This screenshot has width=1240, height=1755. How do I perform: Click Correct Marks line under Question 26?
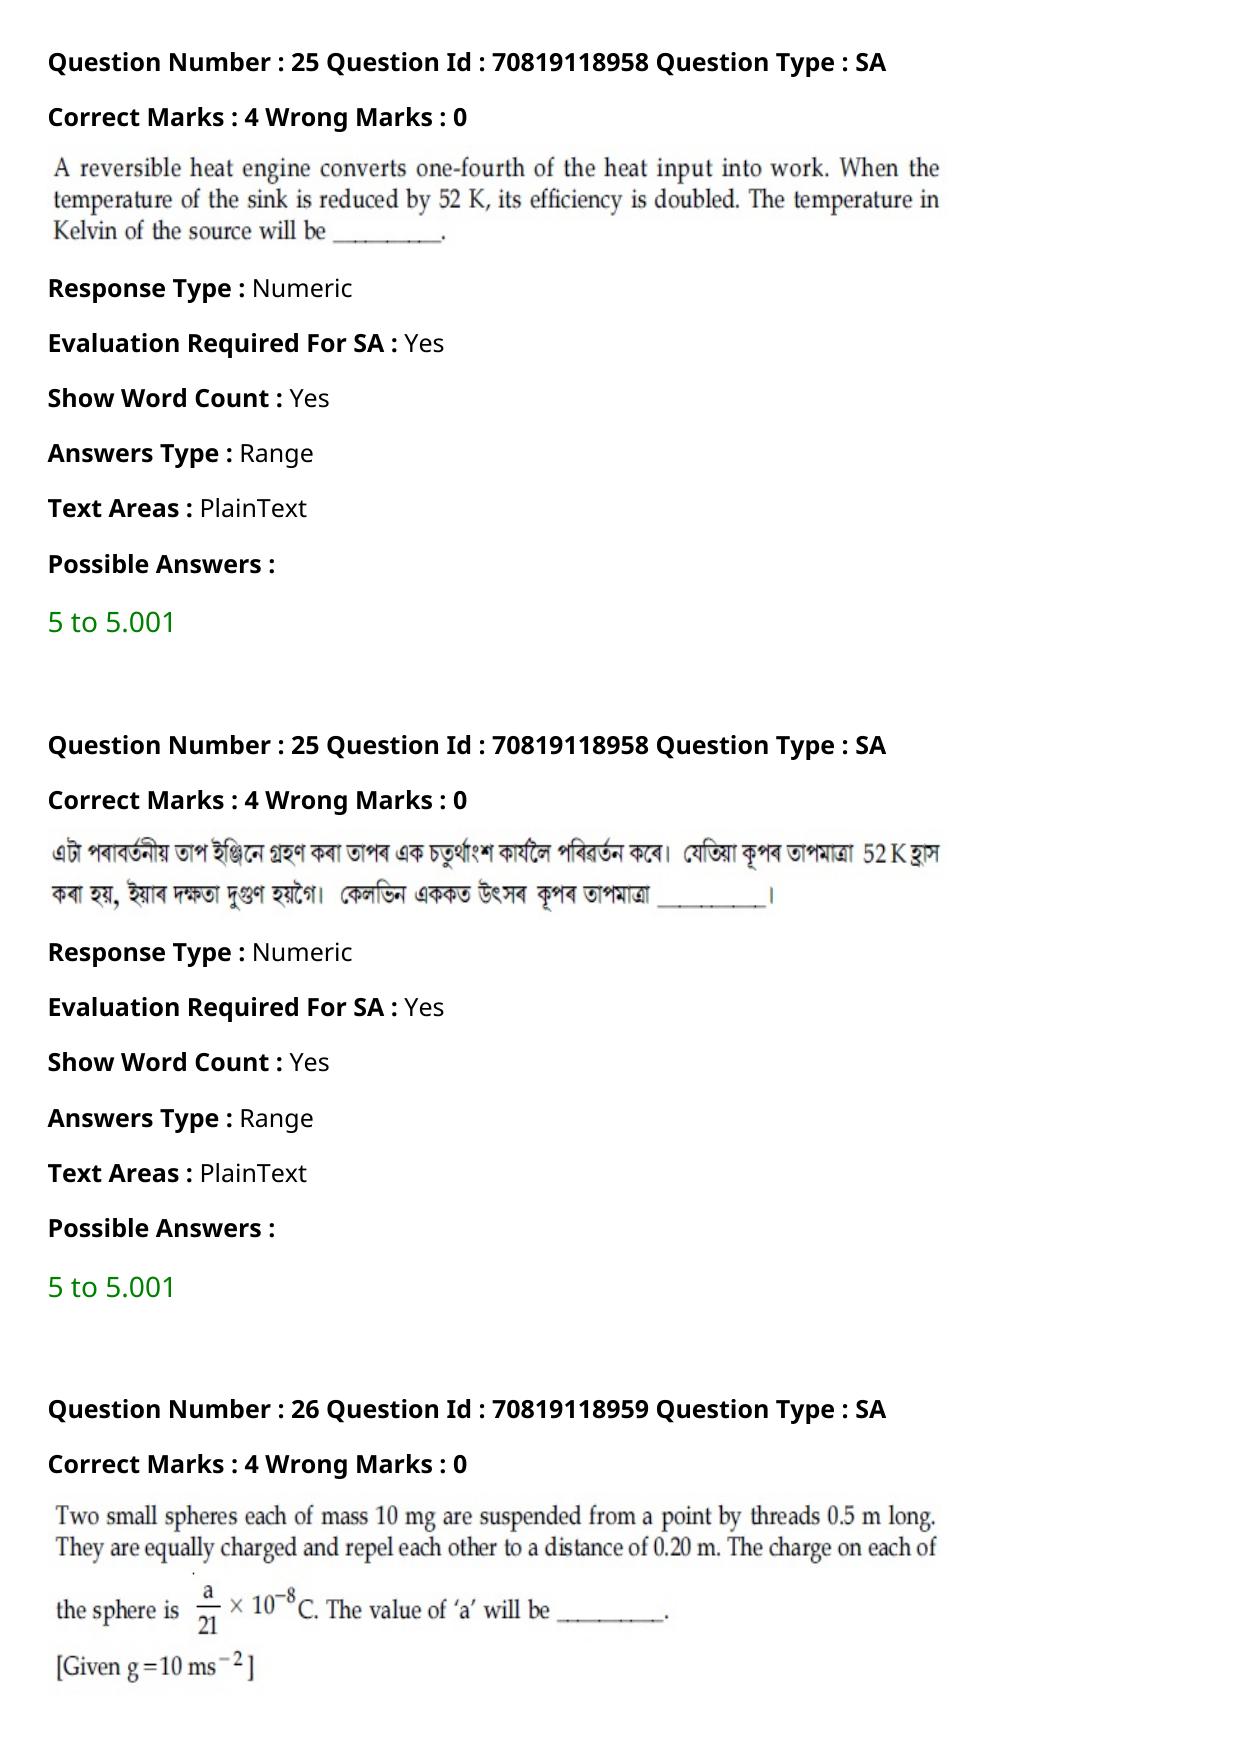point(257,1464)
